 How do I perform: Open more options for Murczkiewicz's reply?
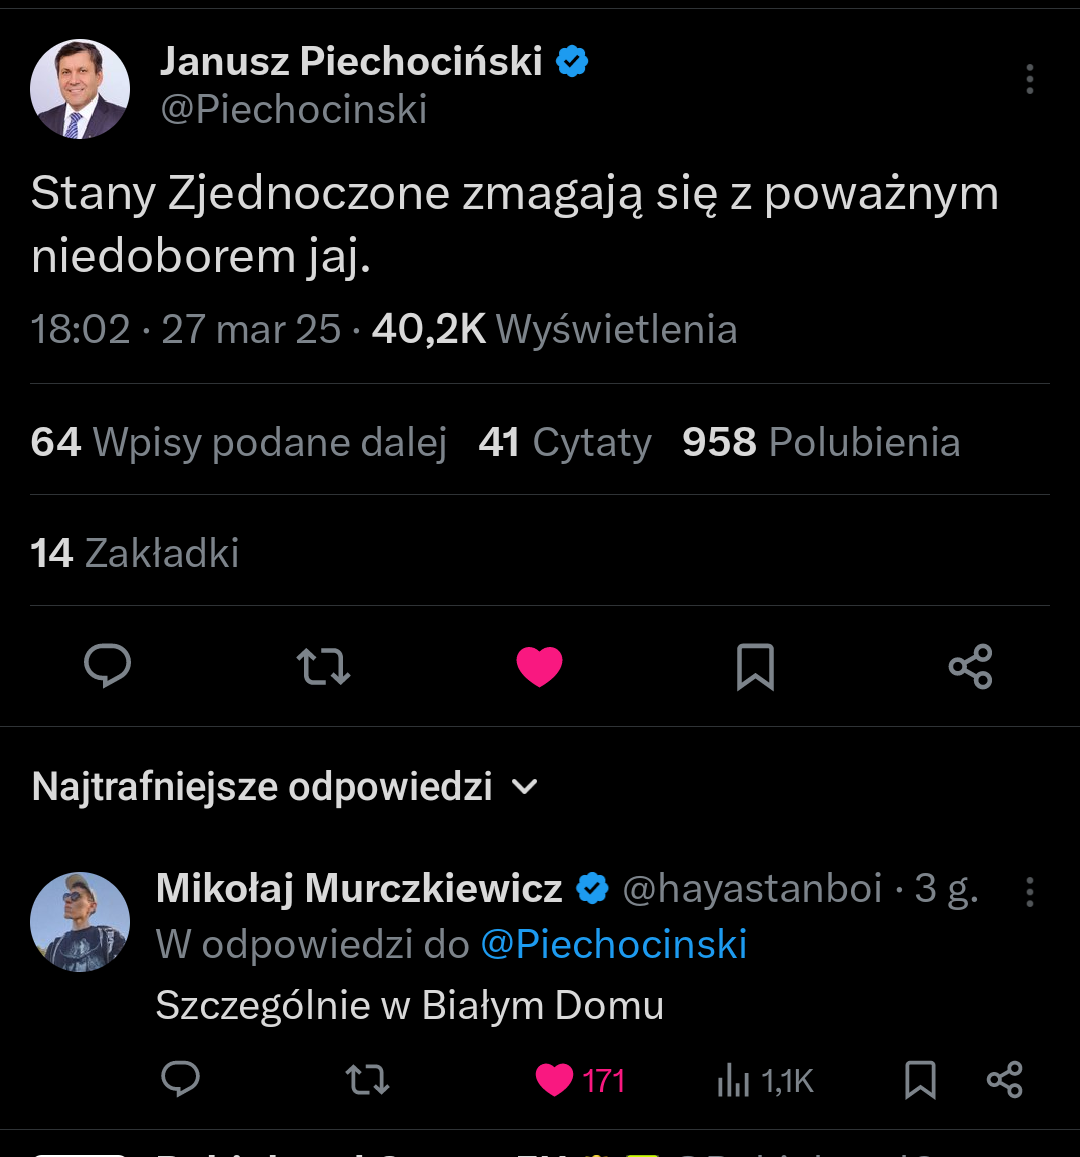click(x=1029, y=892)
